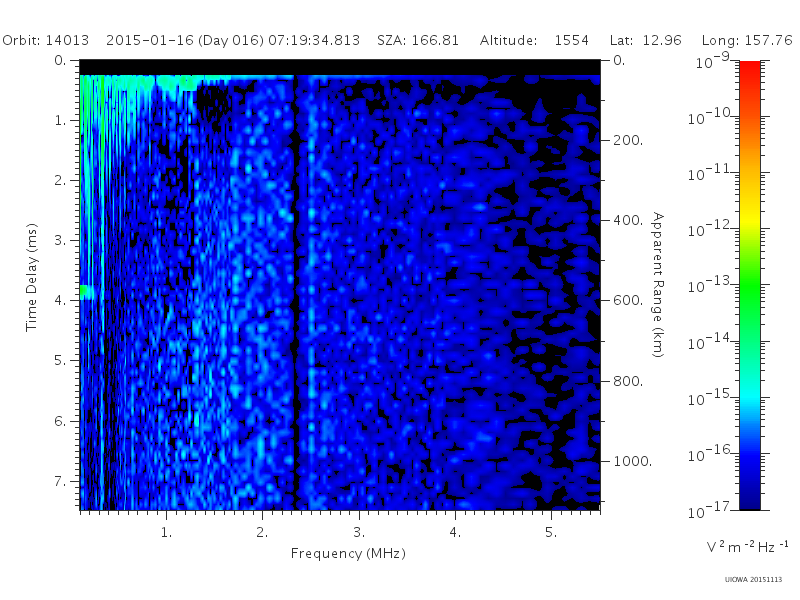This screenshot has height=600, width=800.
Task: Click the 5. tick on frequency axis
Action: tap(551, 532)
